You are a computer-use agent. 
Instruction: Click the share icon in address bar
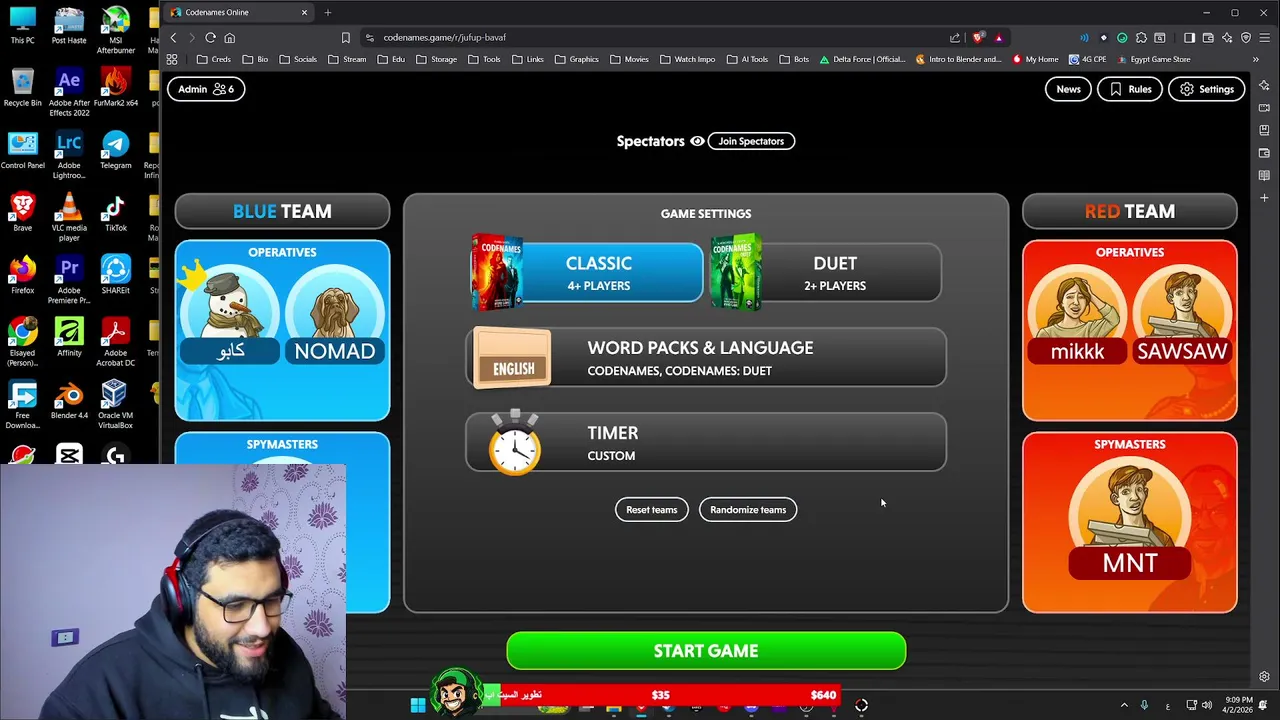(x=955, y=38)
